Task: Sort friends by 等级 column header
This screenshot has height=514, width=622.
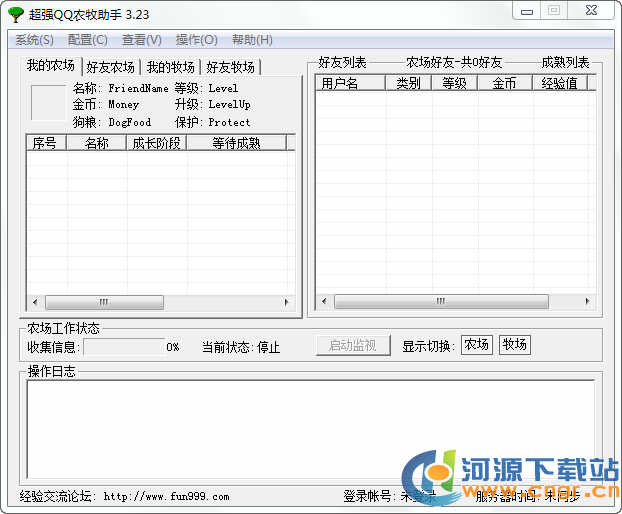Action: pos(455,83)
